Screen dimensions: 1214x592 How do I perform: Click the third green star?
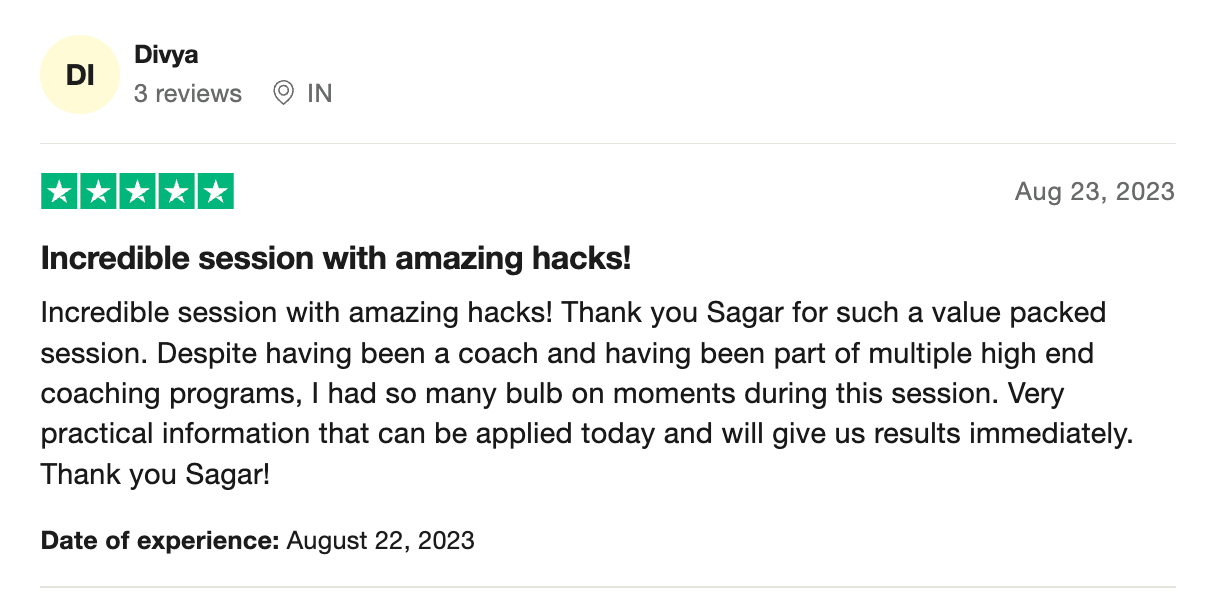137,191
